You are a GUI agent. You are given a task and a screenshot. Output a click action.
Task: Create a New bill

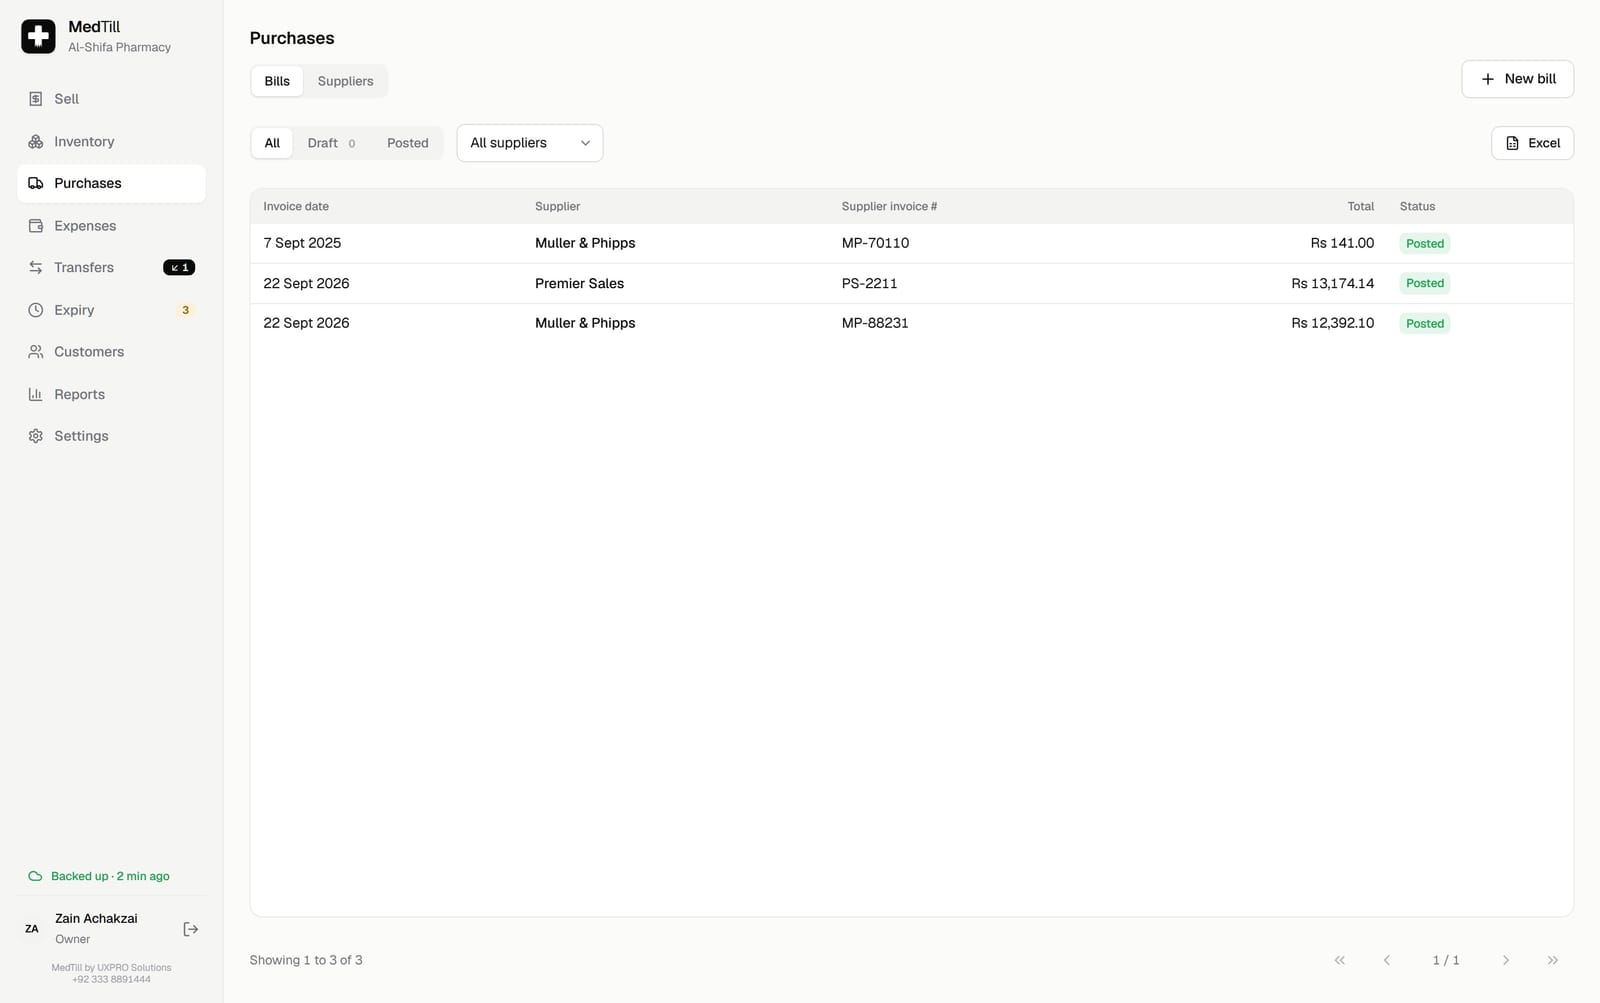pyautogui.click(x=1517, y=79)
